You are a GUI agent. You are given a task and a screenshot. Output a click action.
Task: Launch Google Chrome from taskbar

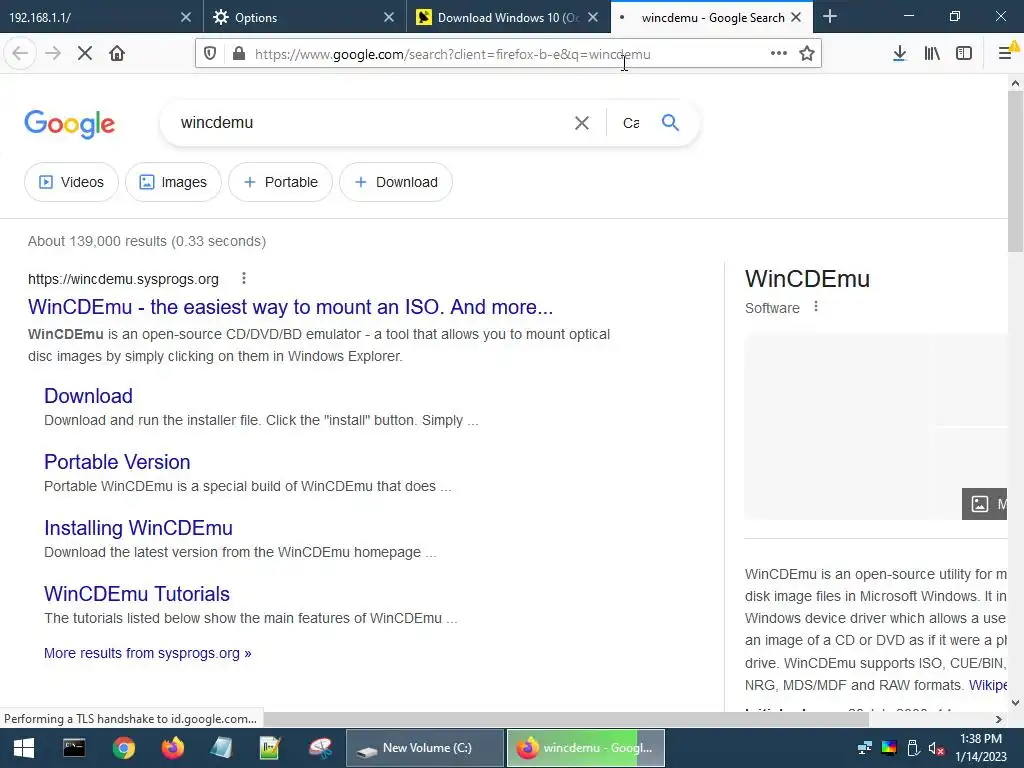(123, 748)
